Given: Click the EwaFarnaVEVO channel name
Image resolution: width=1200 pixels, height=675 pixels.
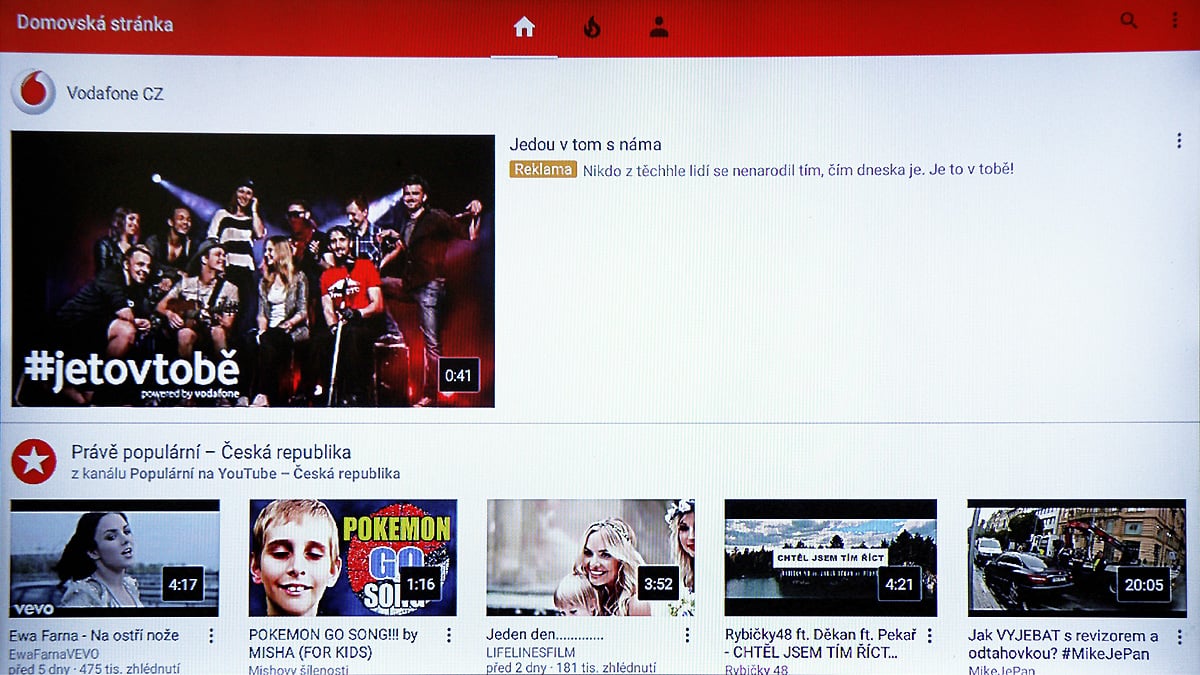Looking at the screenshot, I should click(53, 654).
